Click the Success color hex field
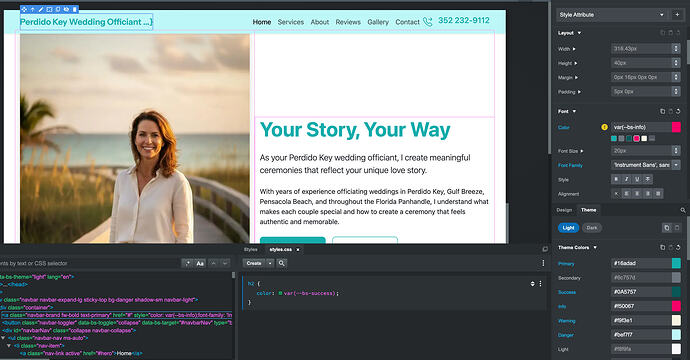 pyautogui.click(x=641, y=292)
